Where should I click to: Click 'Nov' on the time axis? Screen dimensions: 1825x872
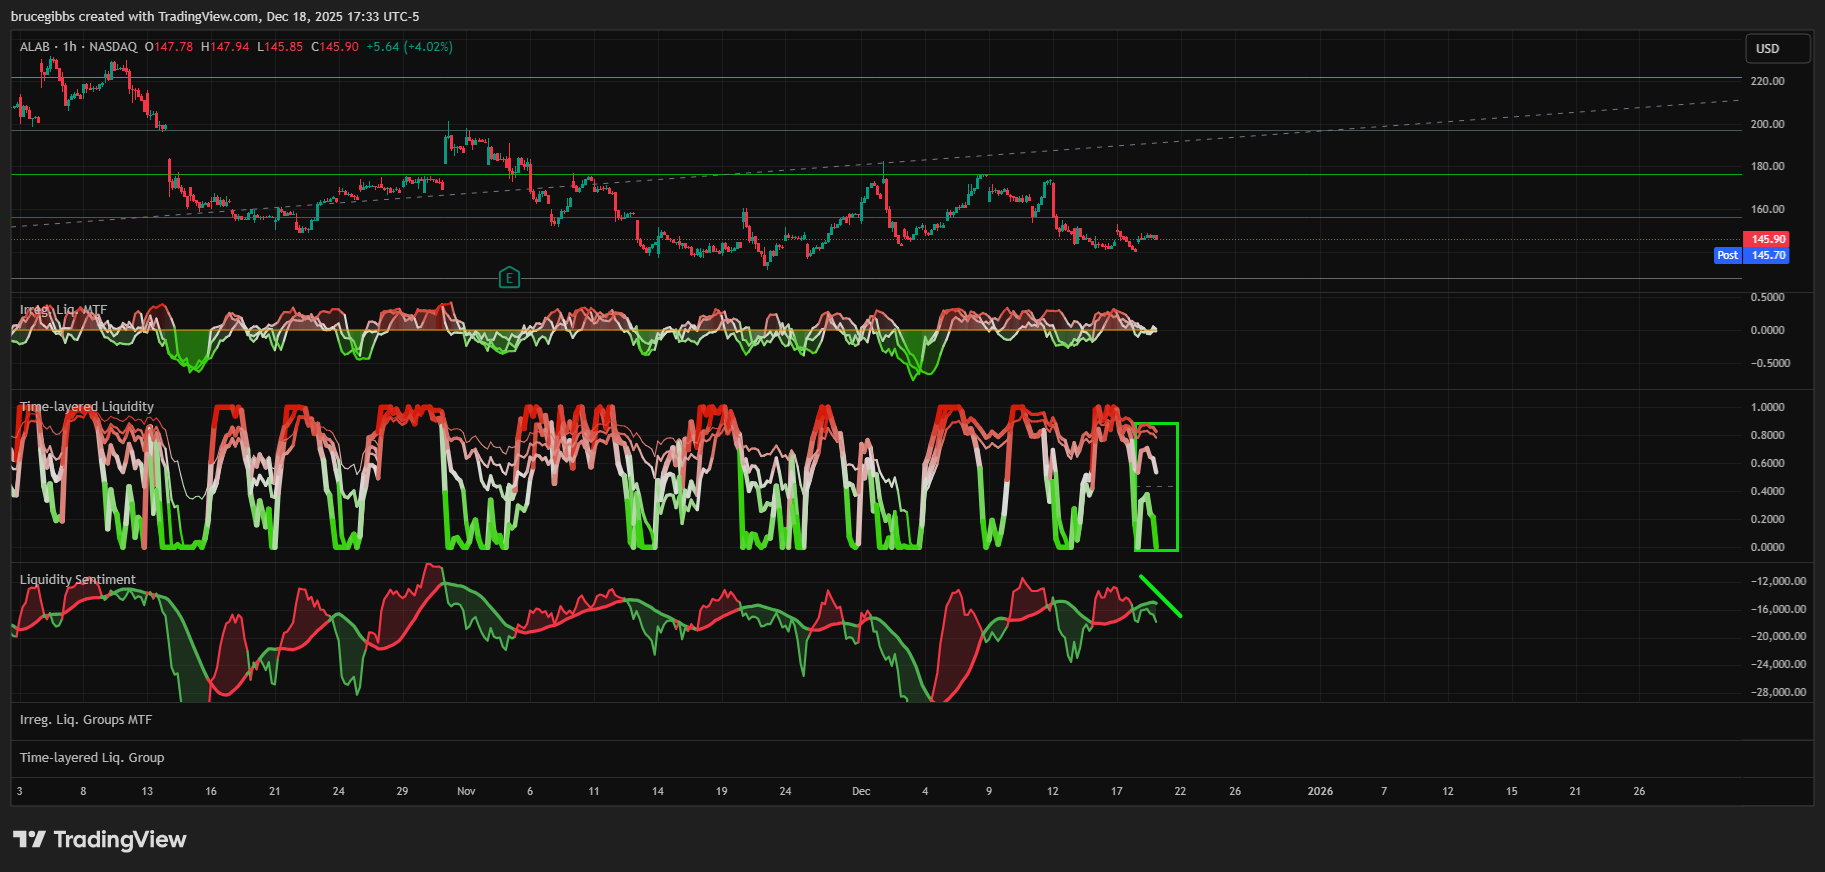(466, 791)
